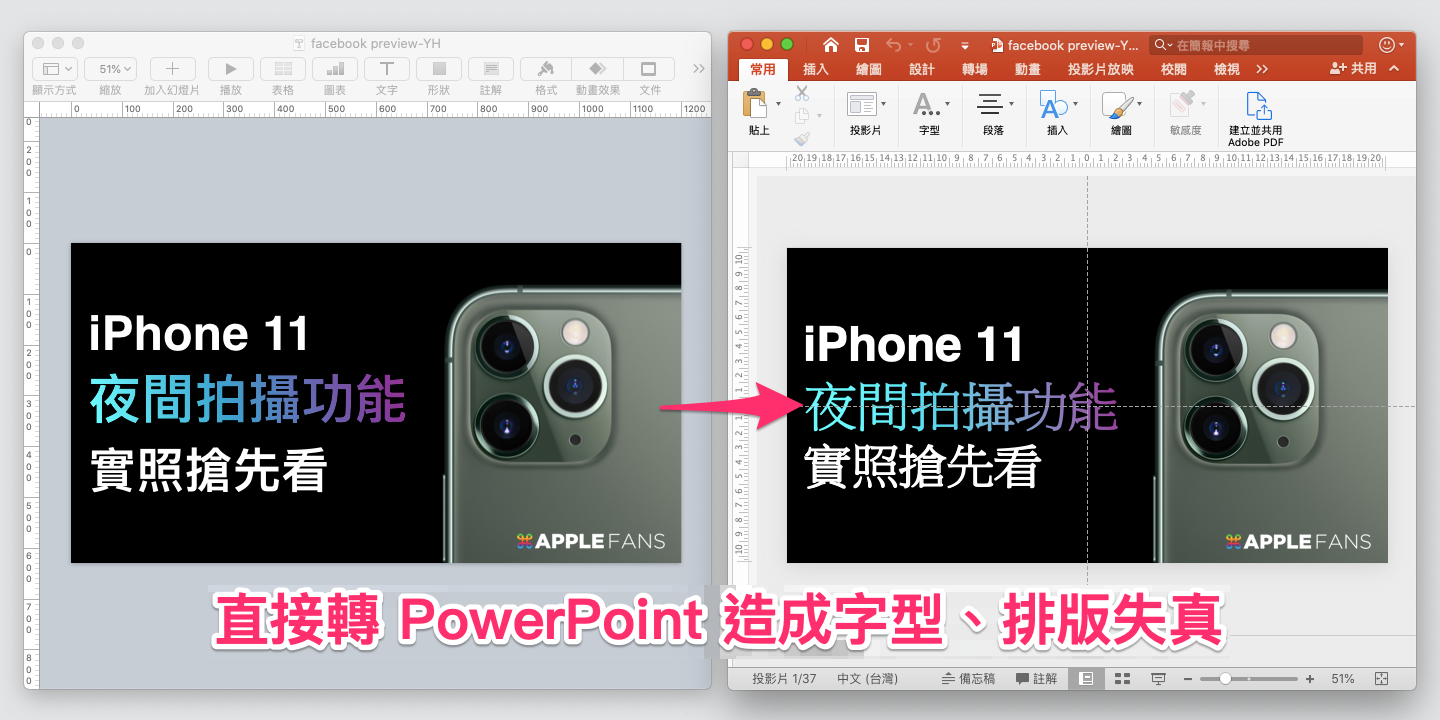Image resolution: width=1440 pixels, height=720 pixels.
Task: Add a comment in Keynote (註解)
Action: (491, 69)
